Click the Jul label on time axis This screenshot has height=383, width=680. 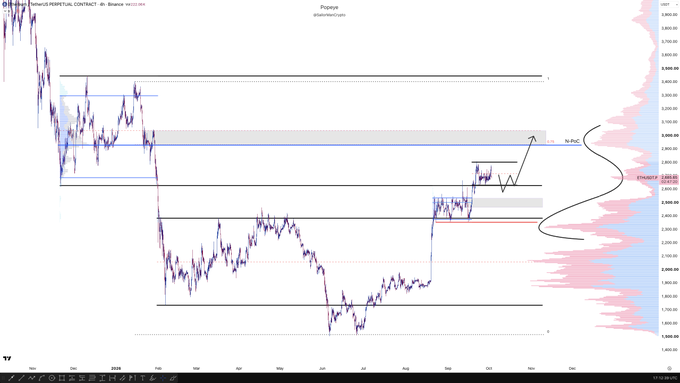click(x=363, y=368)
